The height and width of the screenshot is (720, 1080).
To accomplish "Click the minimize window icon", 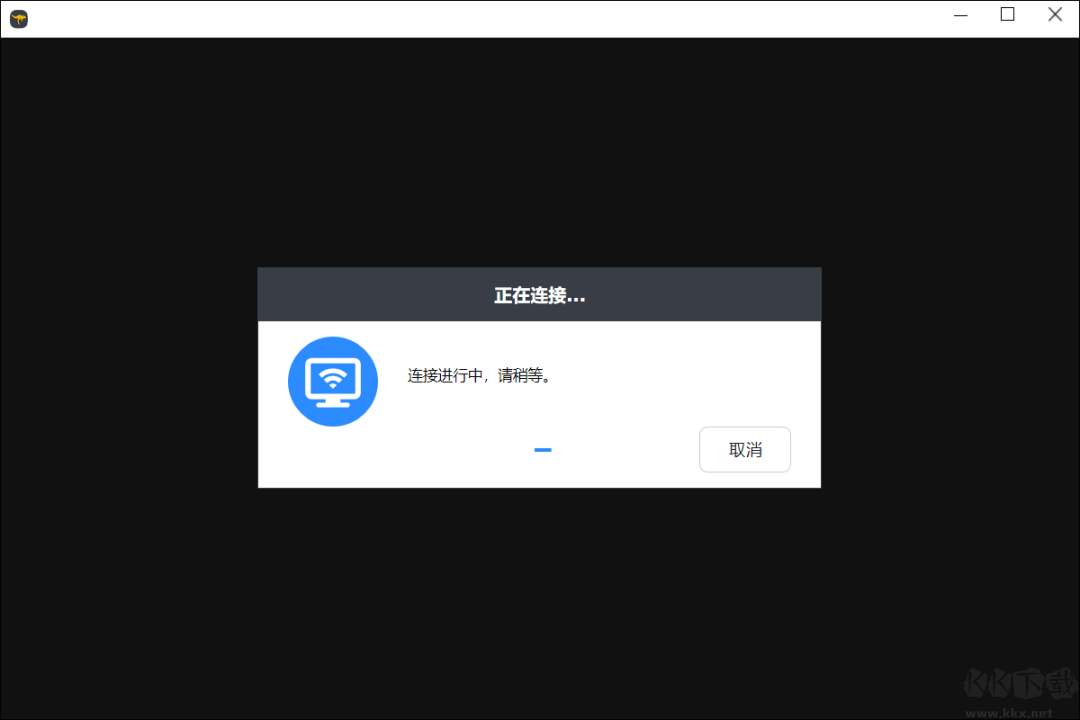I will click(x=960, y=15).
